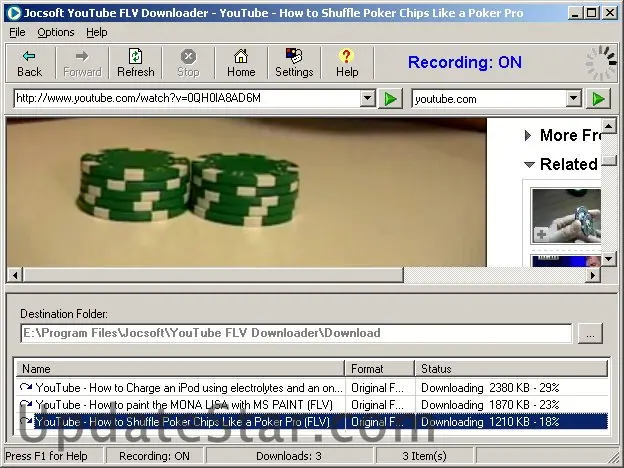
Task: Open the File menu
Action: (x=18, y=32)
